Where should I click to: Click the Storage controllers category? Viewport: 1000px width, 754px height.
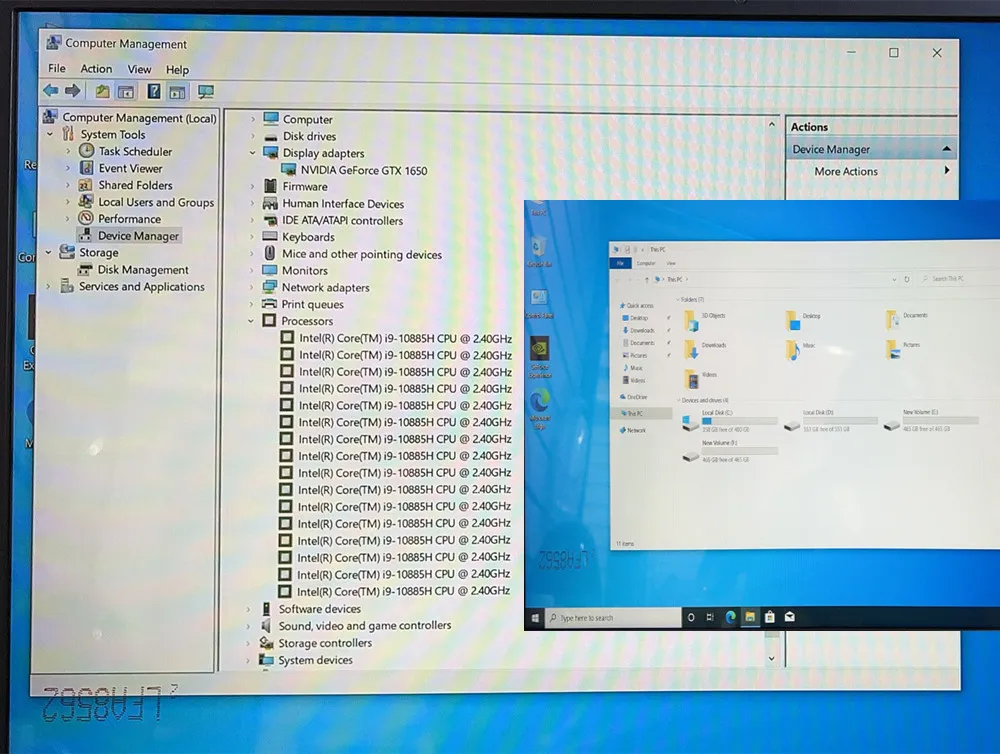(x=325, y=643)
